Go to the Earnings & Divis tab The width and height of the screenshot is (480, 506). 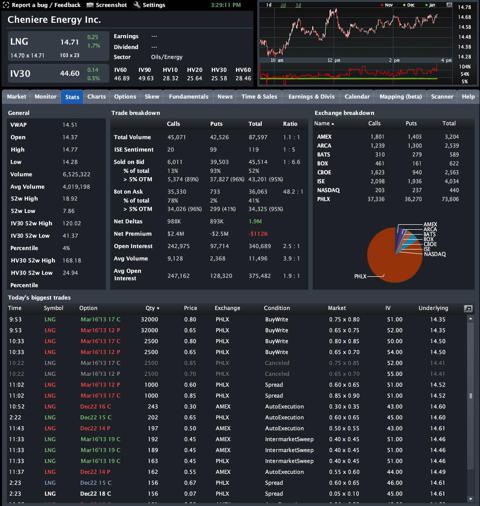311,97
